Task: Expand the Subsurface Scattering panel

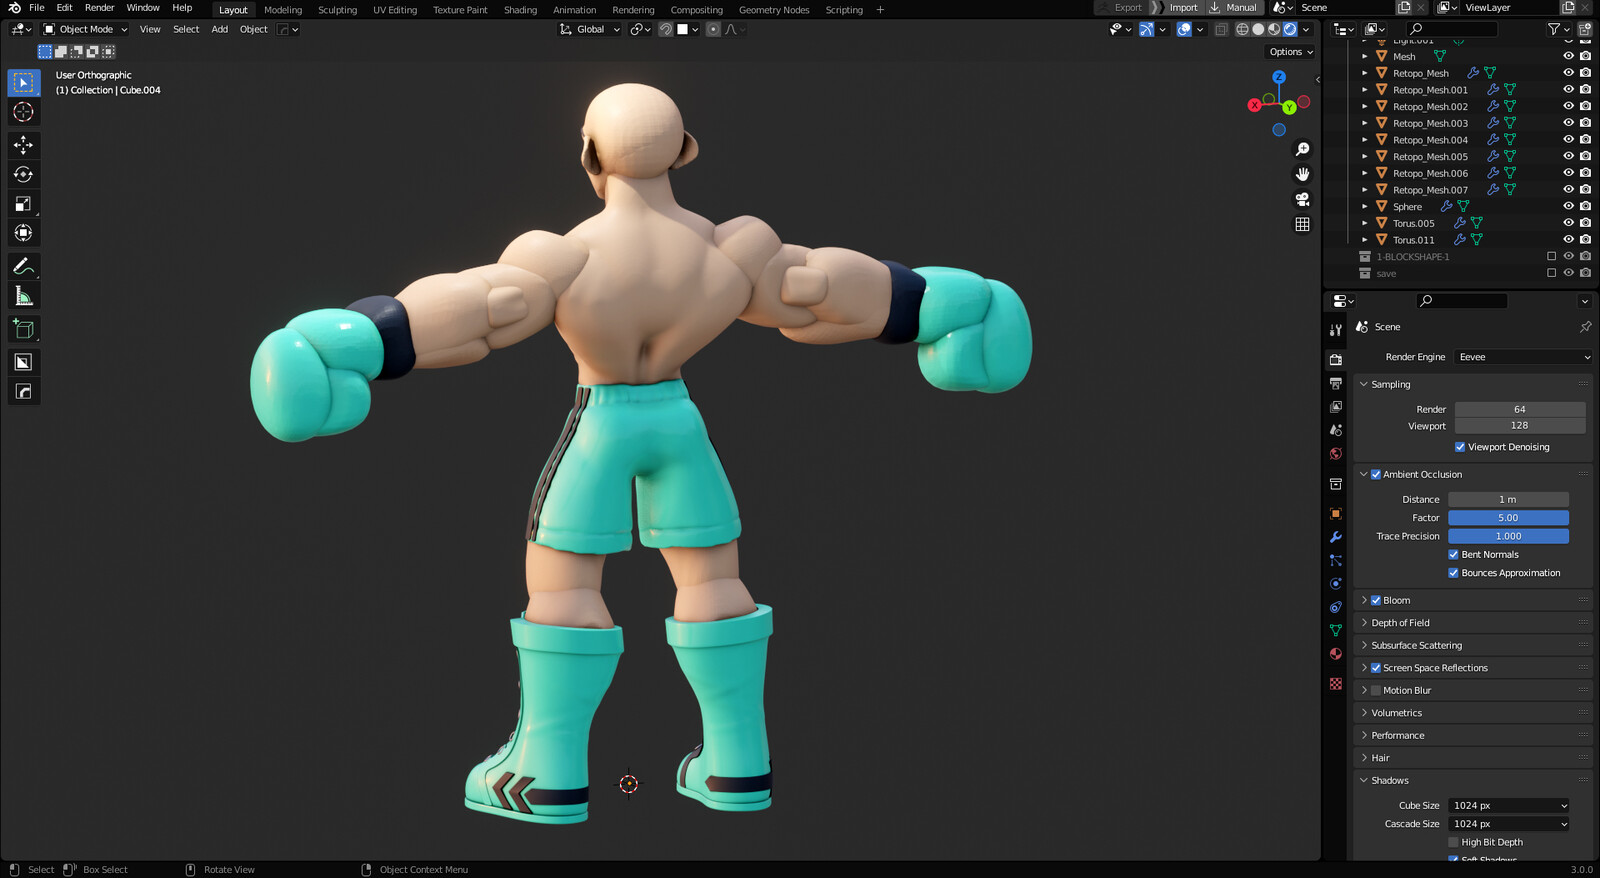Action: [x=1472, y=645]
